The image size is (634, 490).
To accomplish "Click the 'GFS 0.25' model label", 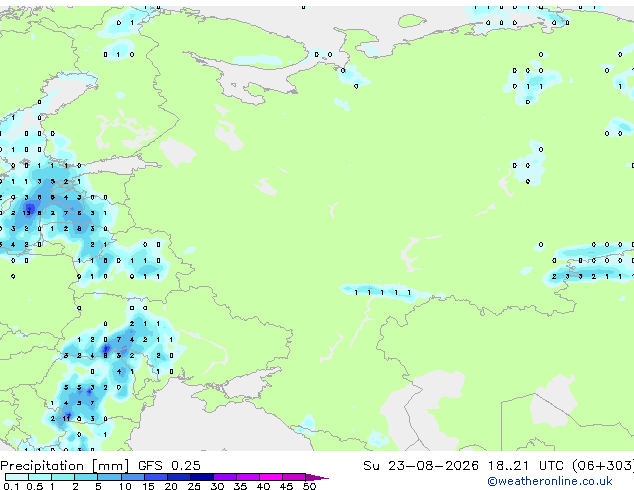I will tap(169, 466).
